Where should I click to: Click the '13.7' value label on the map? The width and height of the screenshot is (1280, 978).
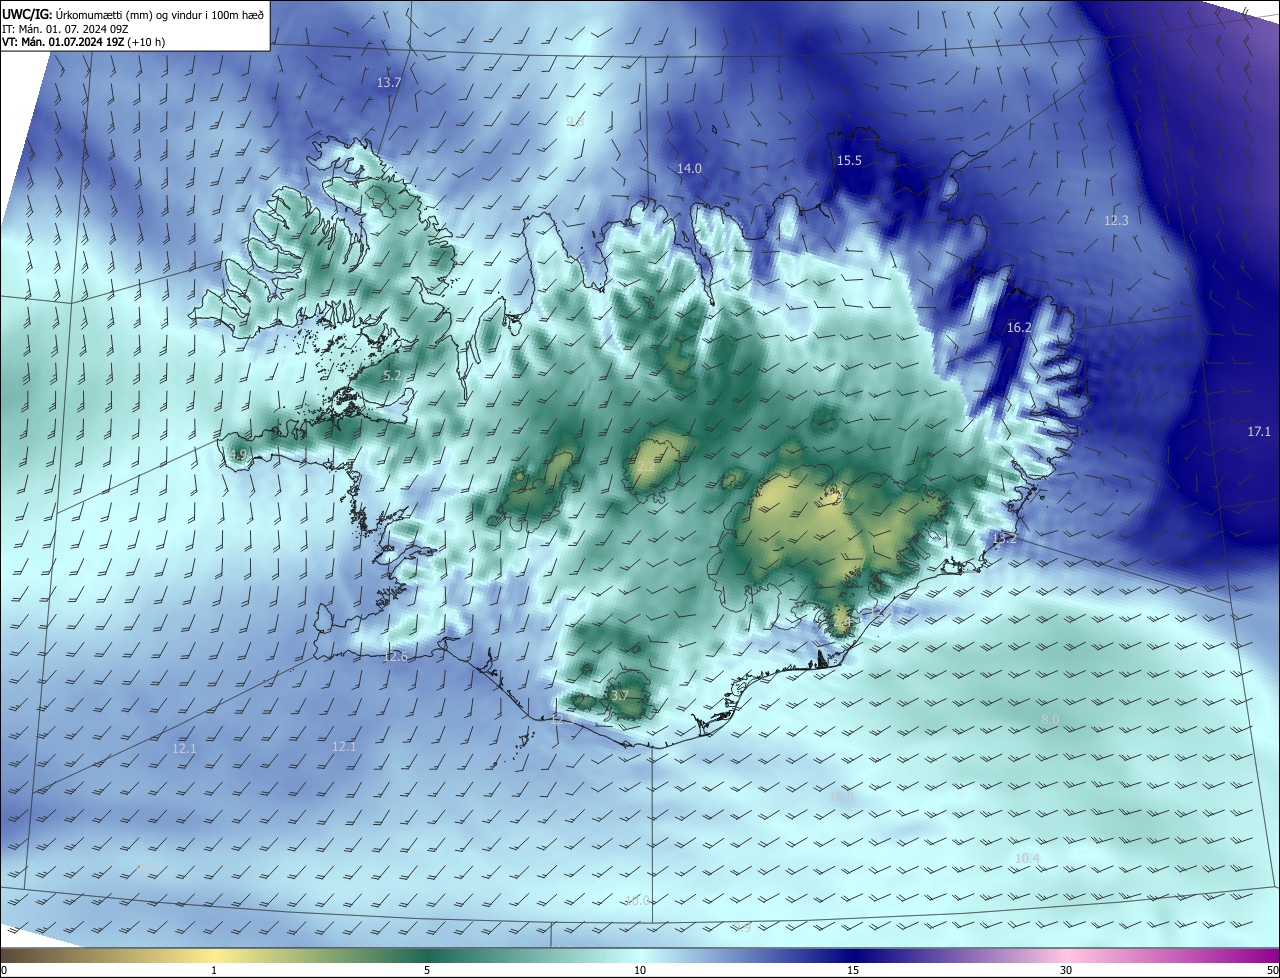tap(389, 83)
